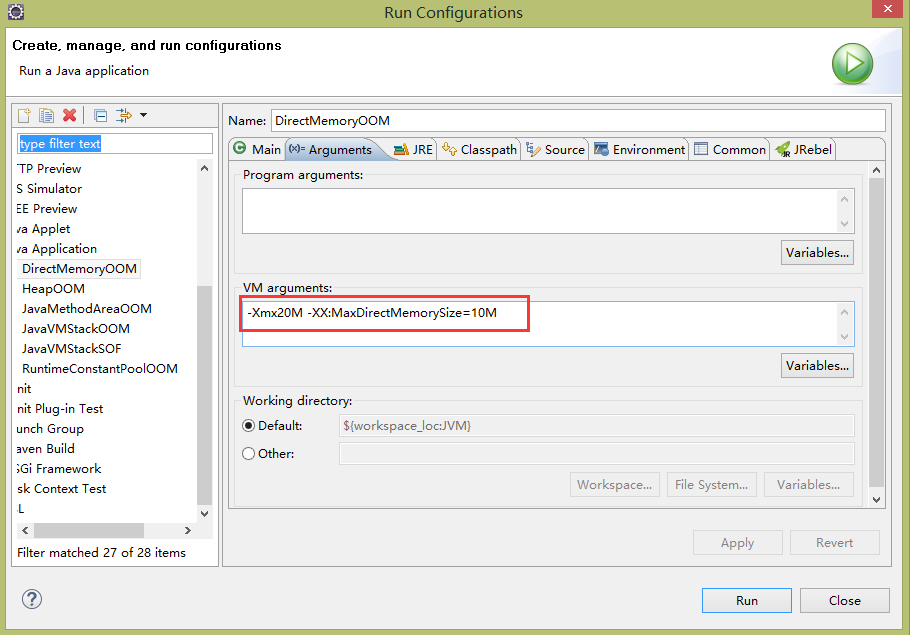The image size is (910, 635).
Task: Click the New launch configuration icon
Action: [x=24, y=115]
